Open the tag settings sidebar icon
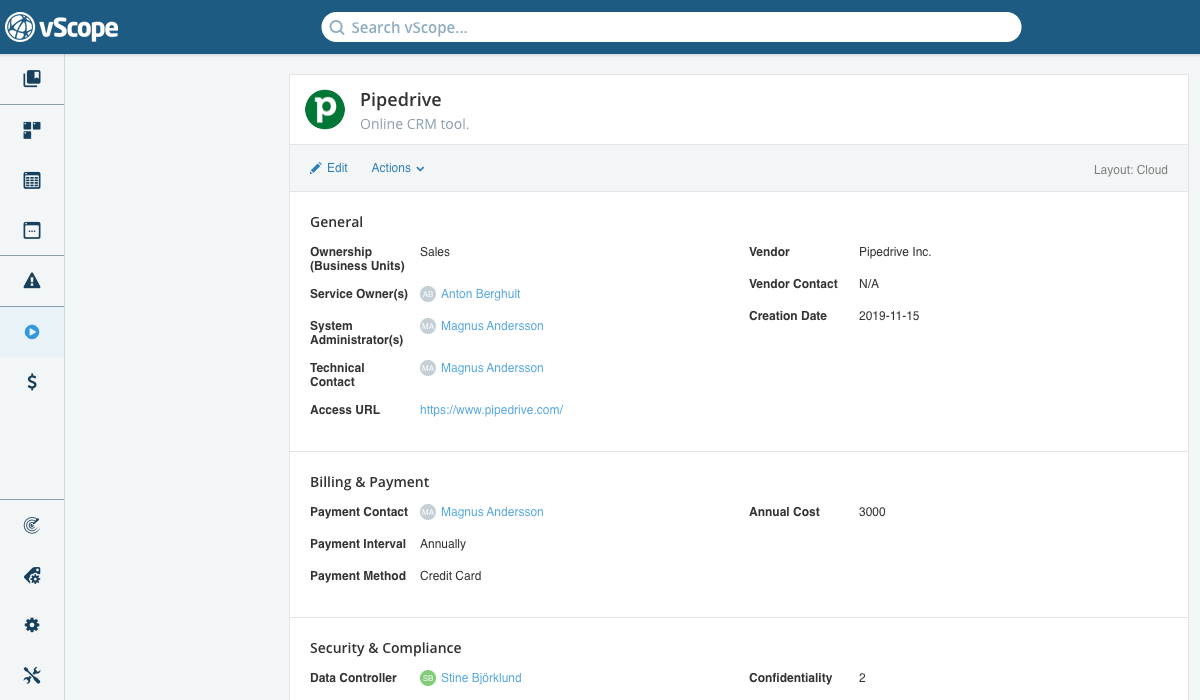Viewport: 1200px width, 700px height. pyautogui.click(x=32, y=576)
